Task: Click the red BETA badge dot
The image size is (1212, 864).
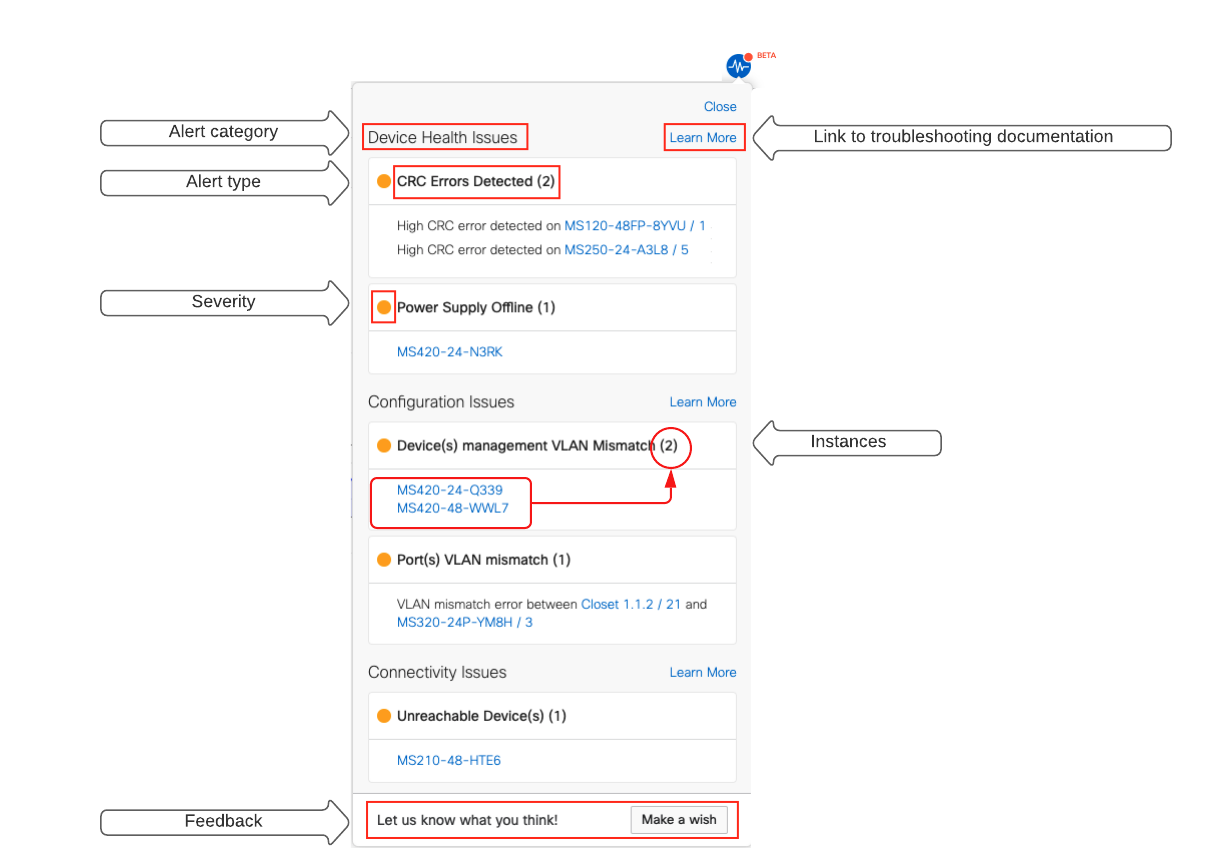Action: point(749,55)
